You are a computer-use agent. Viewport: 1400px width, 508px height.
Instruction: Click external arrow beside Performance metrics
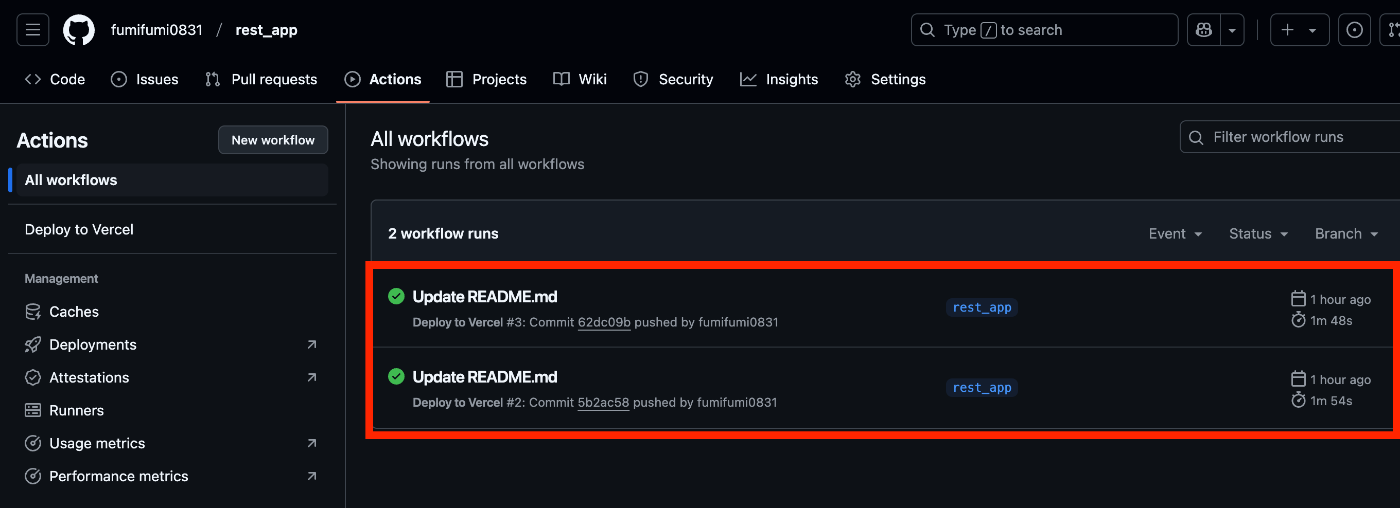click(x=312, y=476)
